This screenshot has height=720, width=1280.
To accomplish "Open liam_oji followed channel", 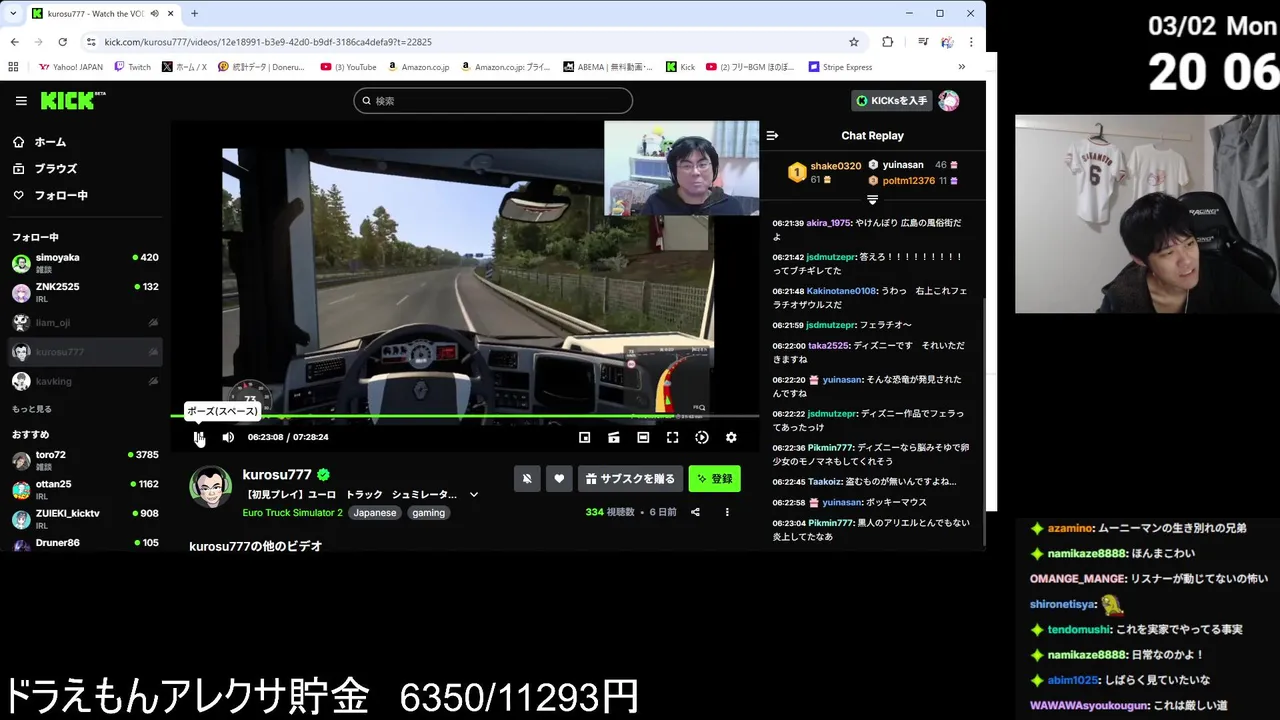I will (85, 322).
